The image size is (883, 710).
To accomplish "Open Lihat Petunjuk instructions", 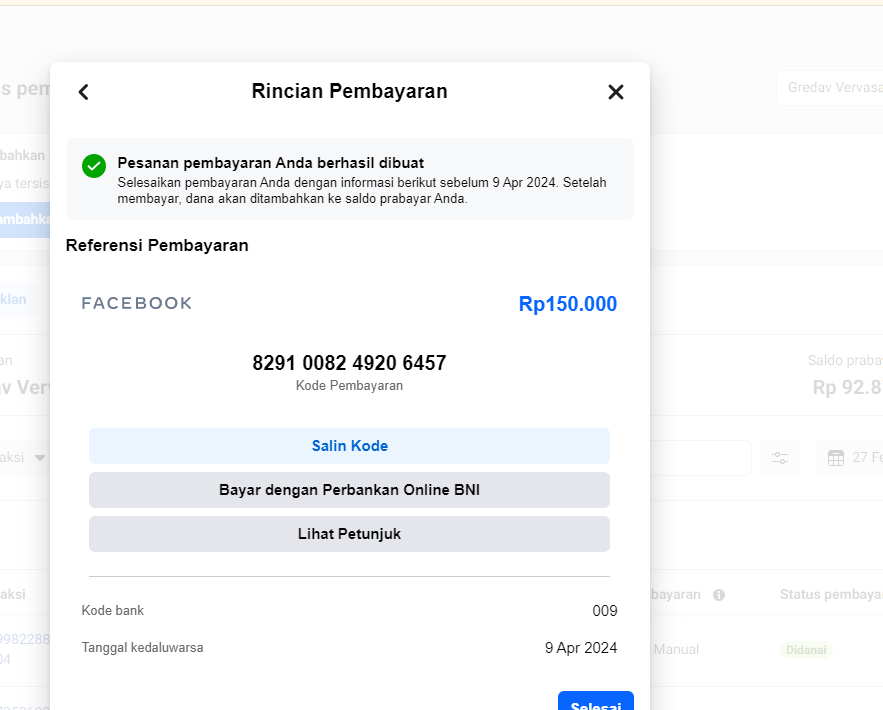I will [349, 534].
